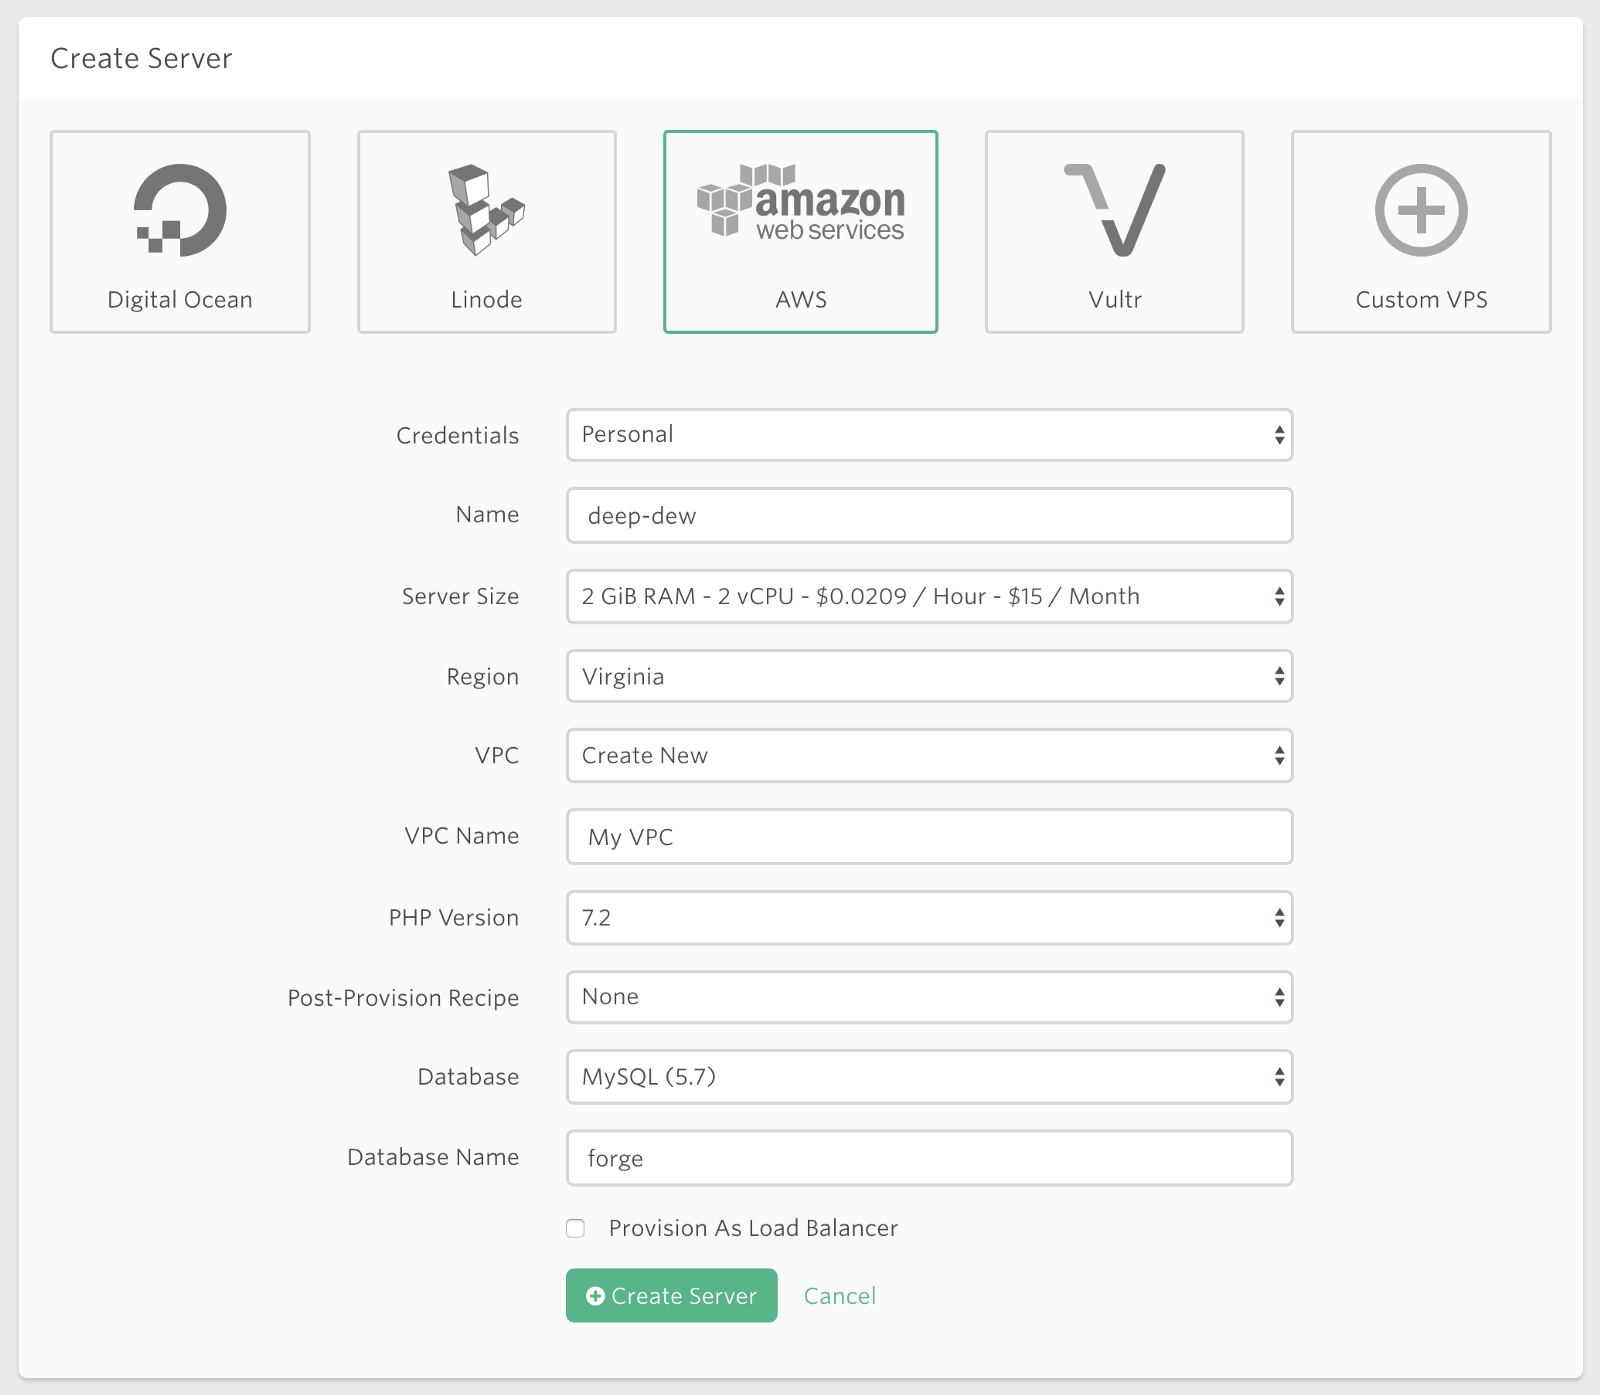Click the Linode provider label
This screenshot has height=1395, width=1600.
(486, 300)
